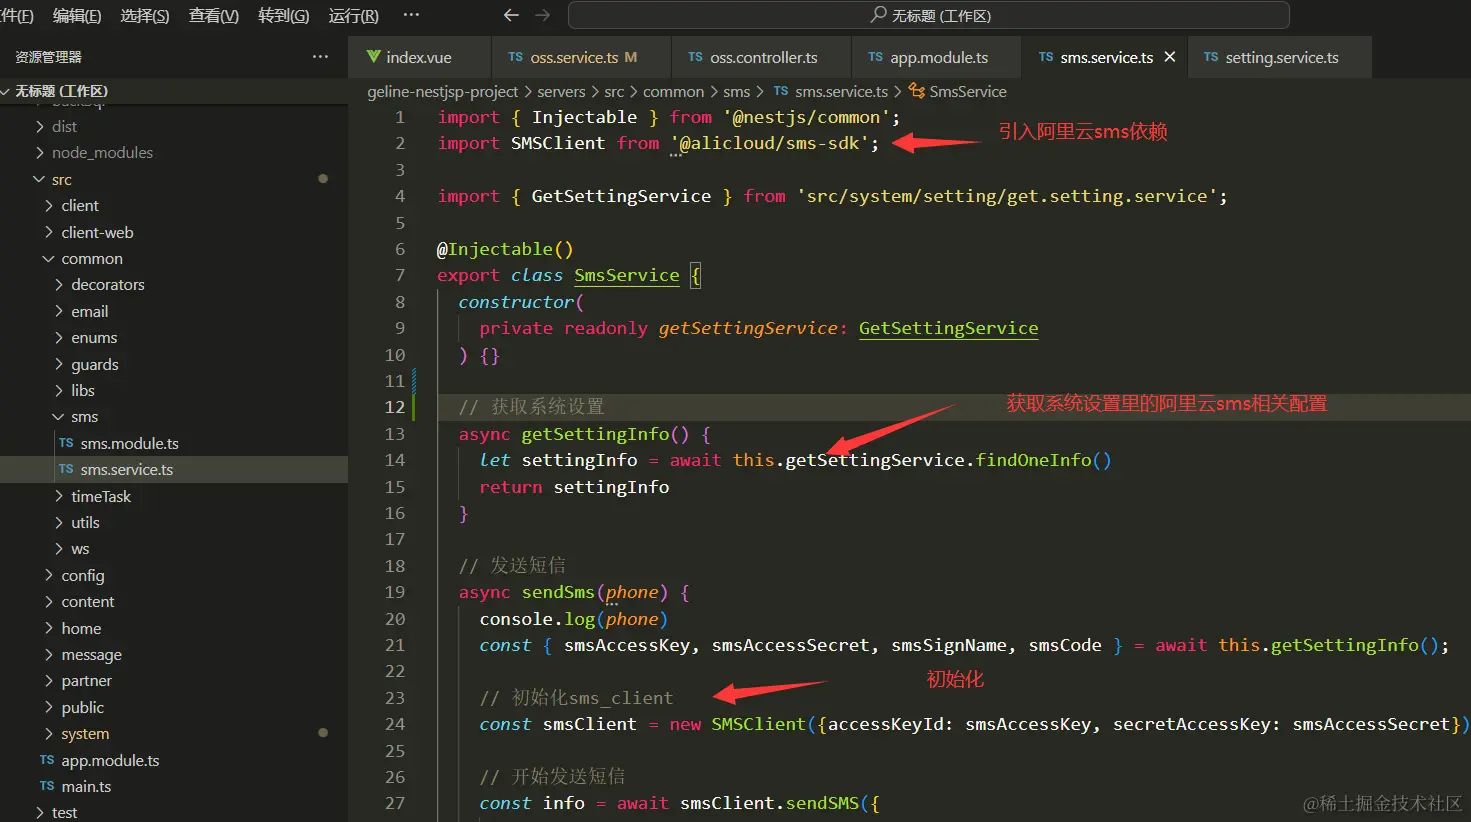Click the servers breadcrumb segment

(x=561, y=91)
